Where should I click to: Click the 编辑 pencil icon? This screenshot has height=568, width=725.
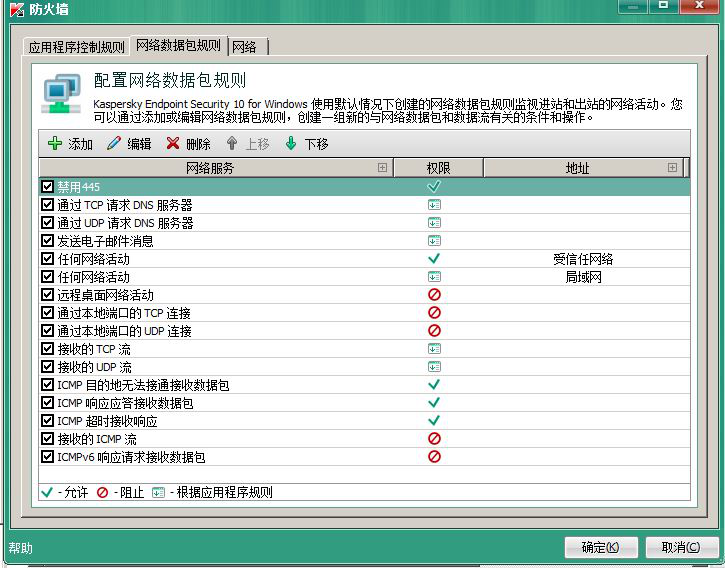pos(114,144)
